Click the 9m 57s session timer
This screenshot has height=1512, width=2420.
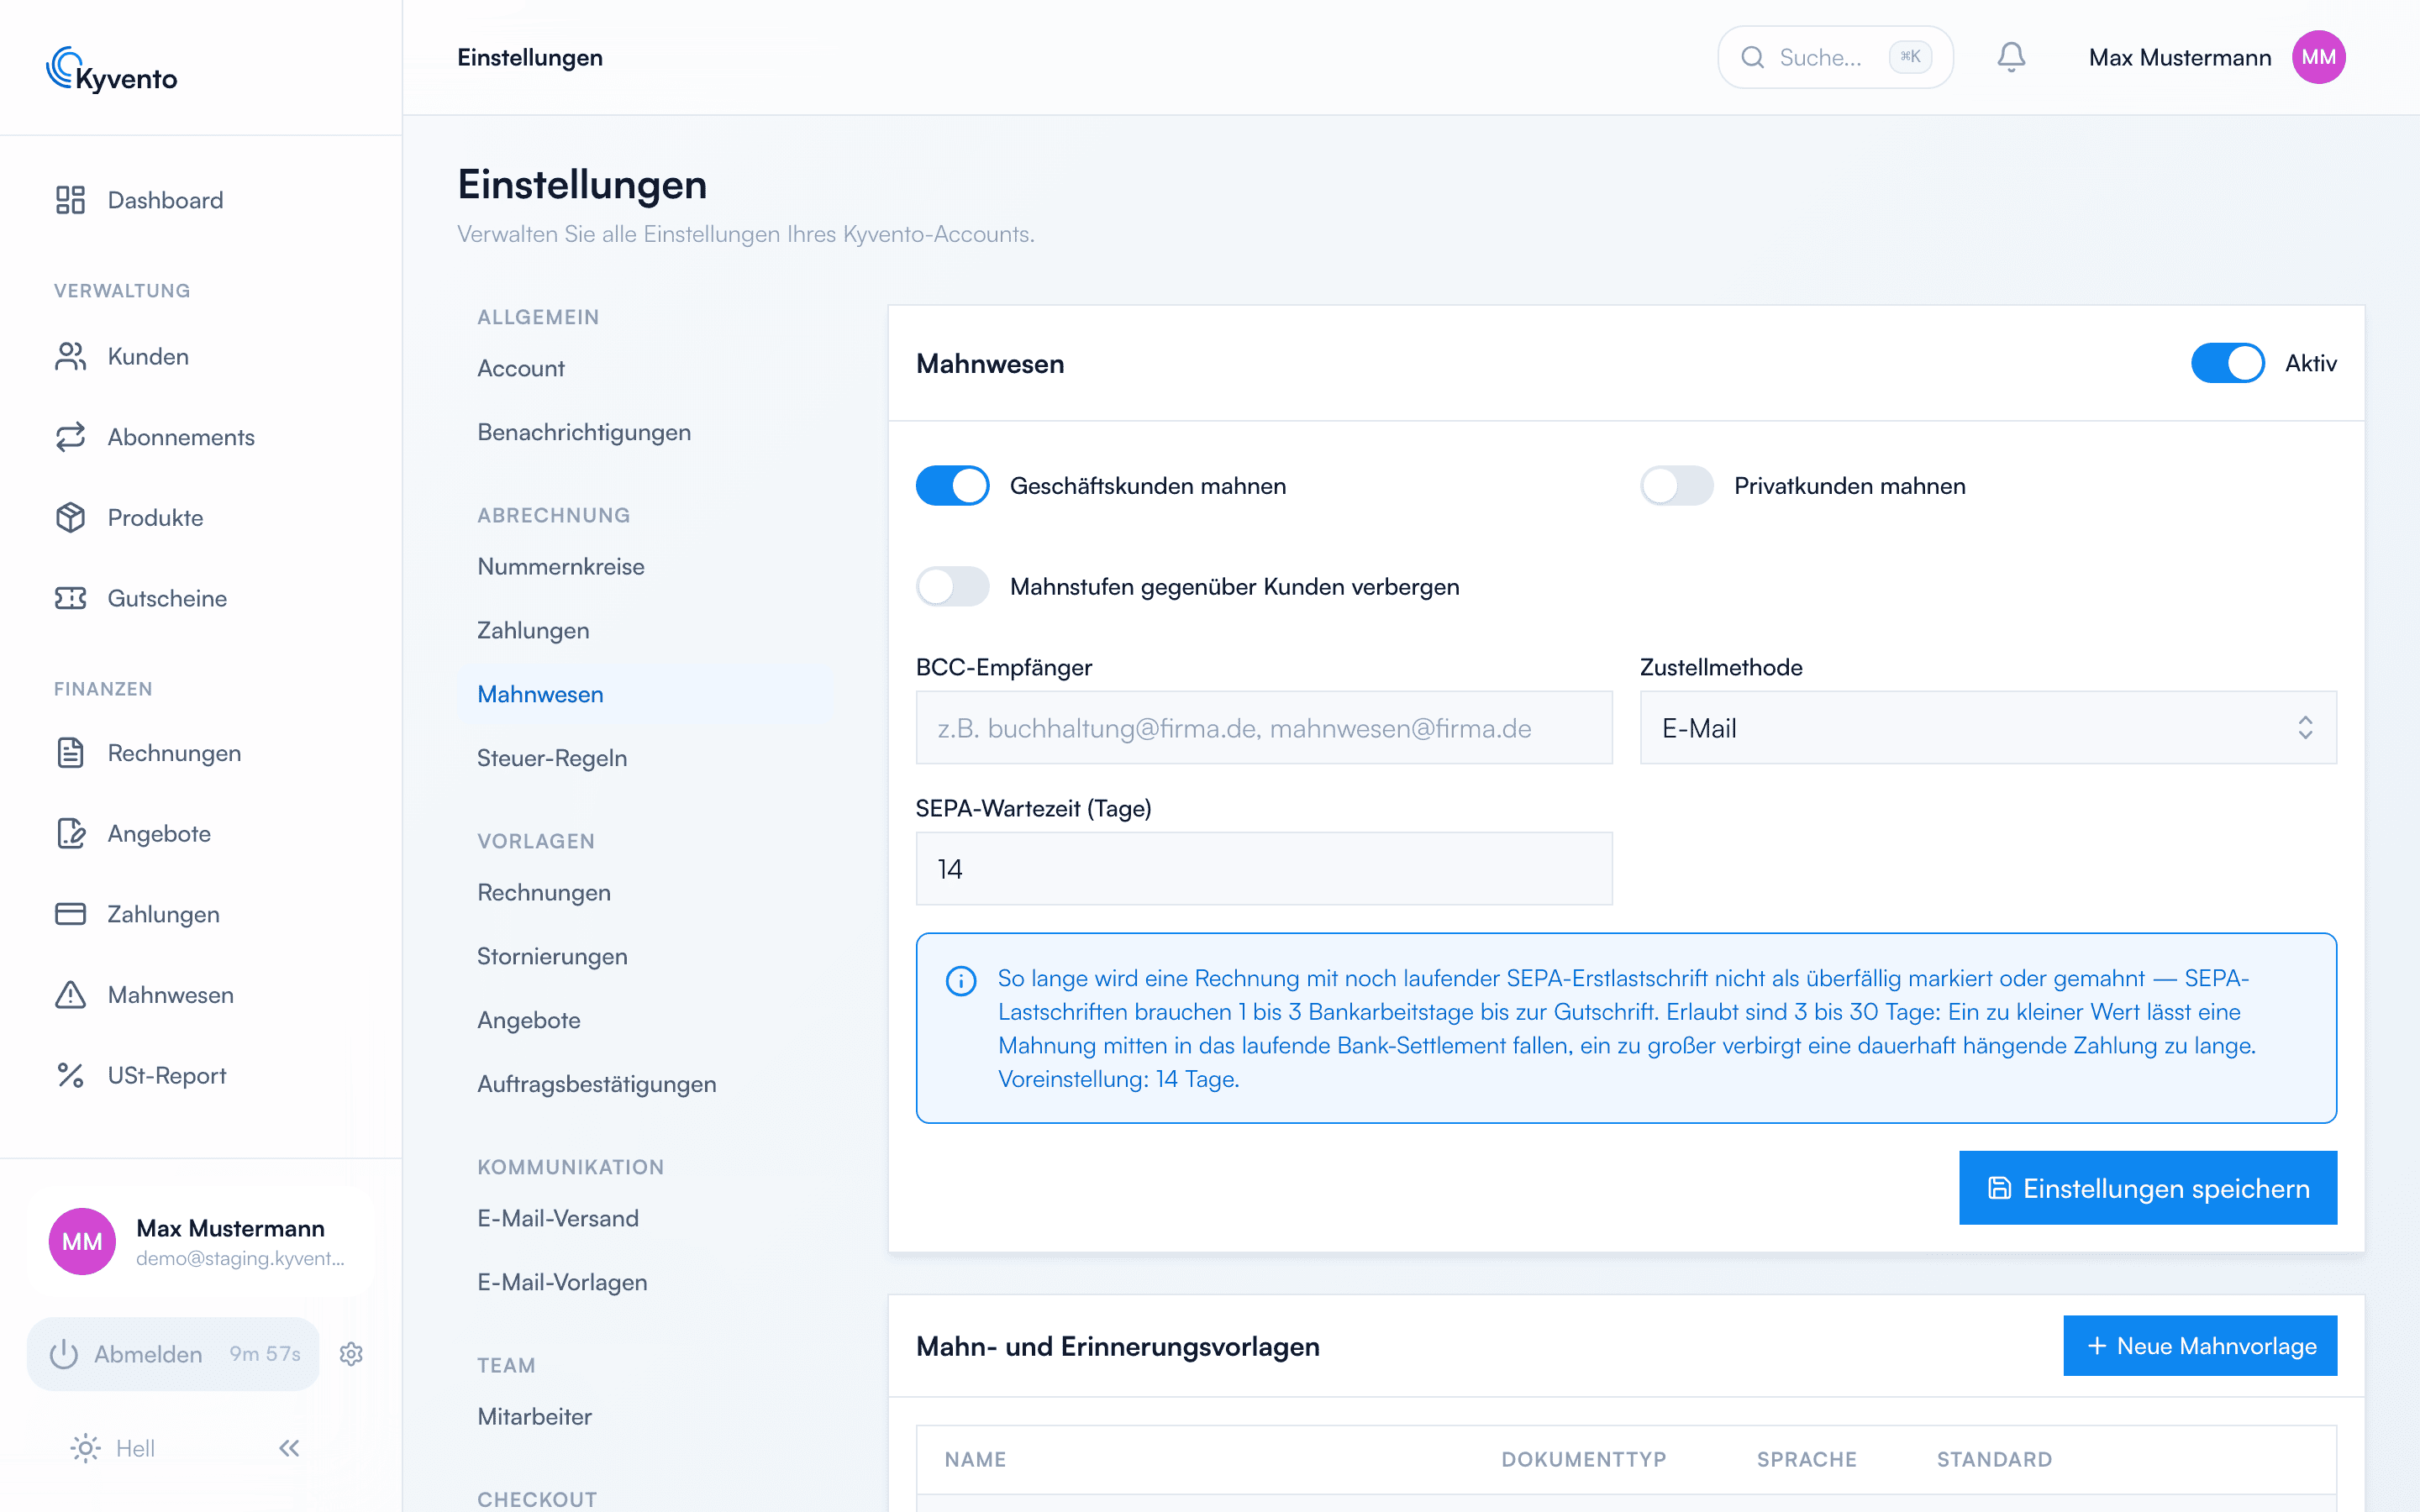265,1354
